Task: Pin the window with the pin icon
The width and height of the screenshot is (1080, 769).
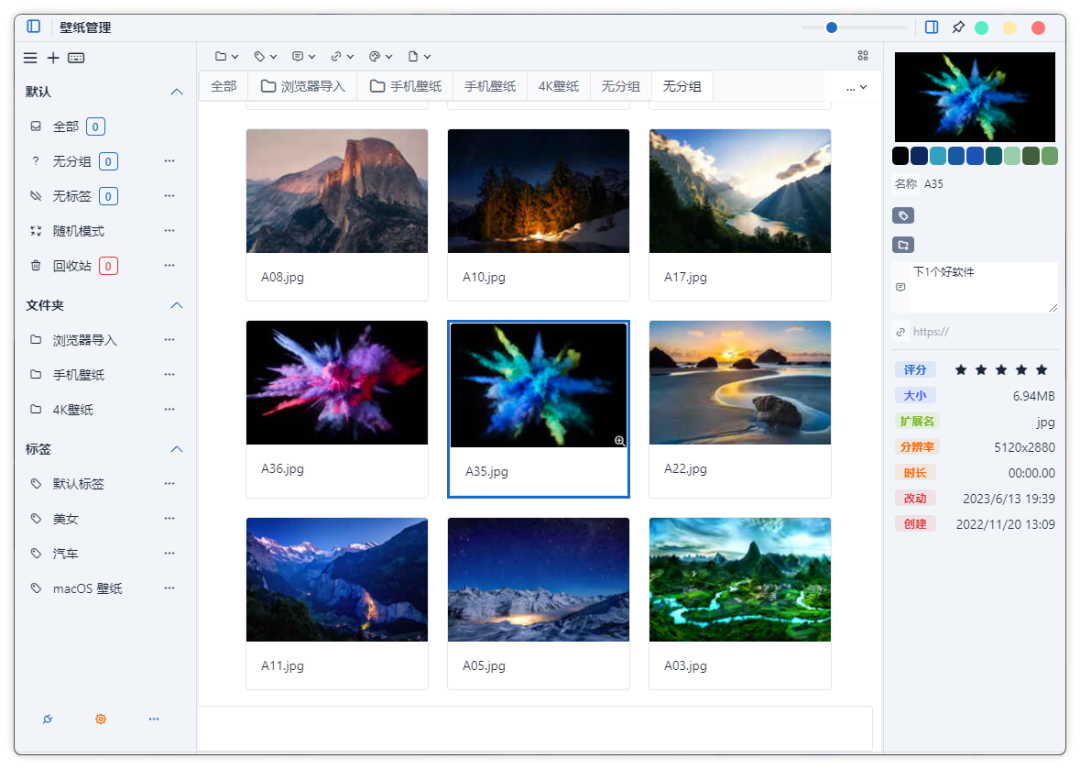Action: (x=957, y=28)
